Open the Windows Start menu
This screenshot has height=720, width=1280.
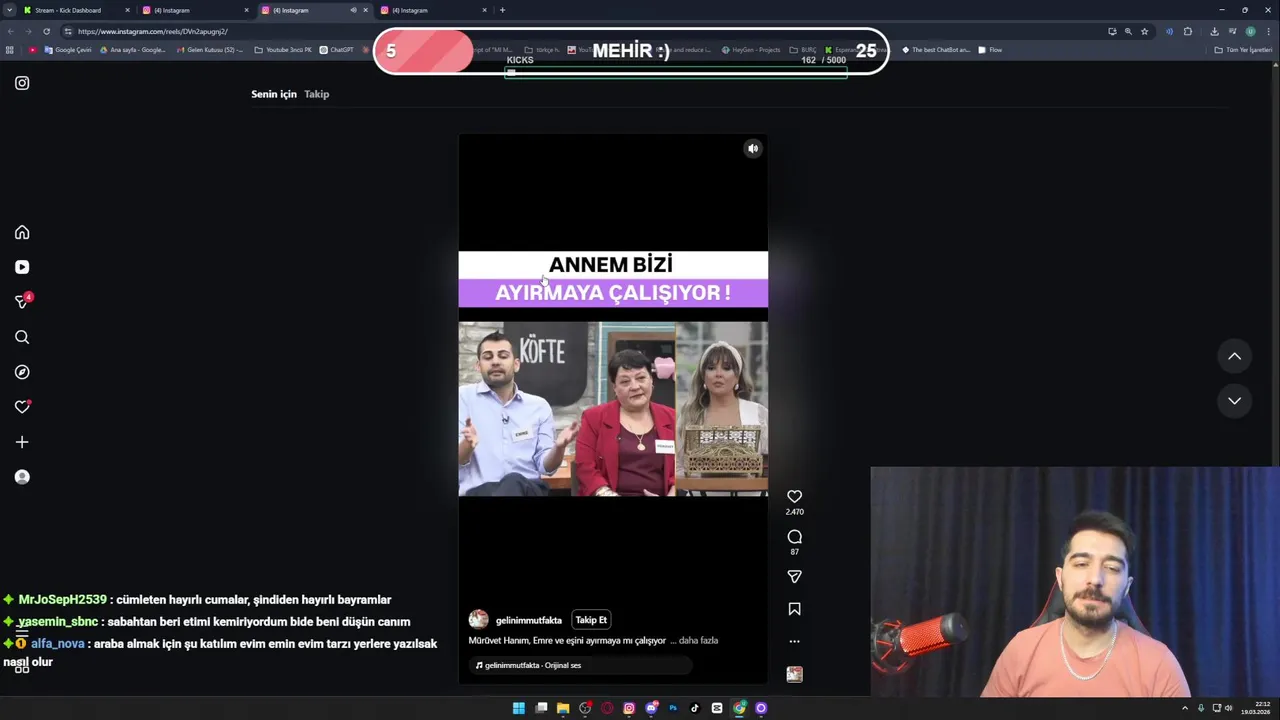click(518, 708)
